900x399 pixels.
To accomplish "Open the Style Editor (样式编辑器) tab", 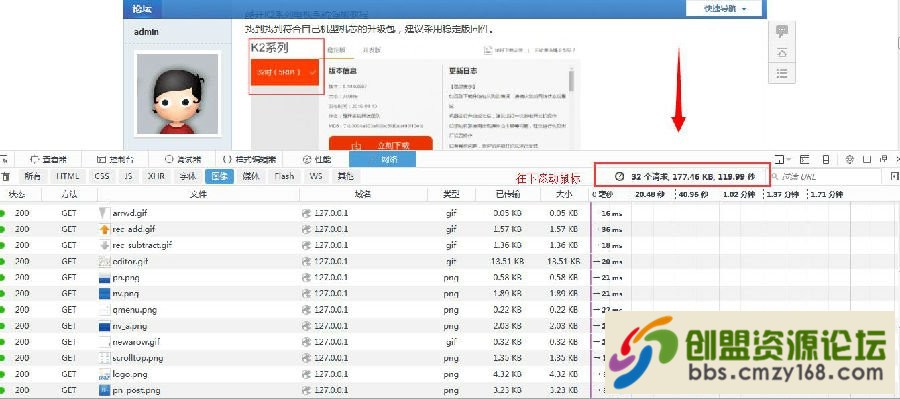I will [x=248, y=159].
